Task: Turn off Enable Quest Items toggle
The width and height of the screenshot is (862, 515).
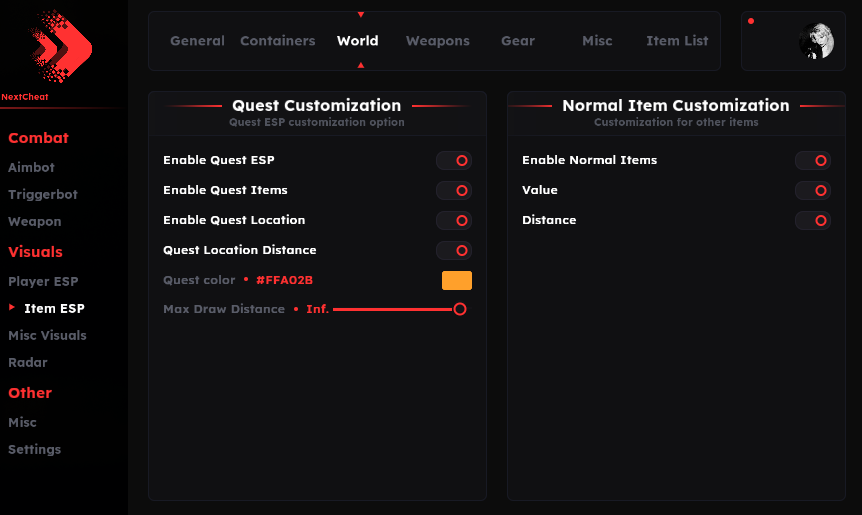Action: [454, 190]
